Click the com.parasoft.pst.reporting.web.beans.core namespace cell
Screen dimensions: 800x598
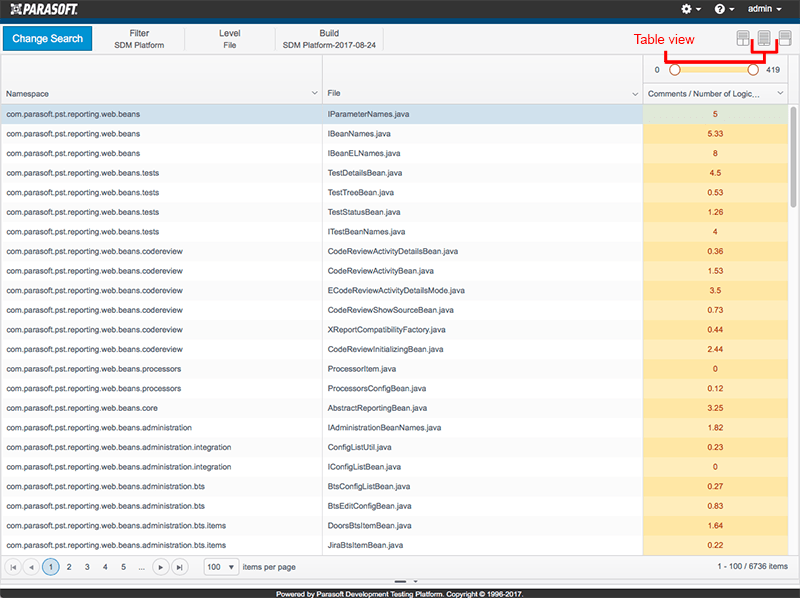click(162, 408)
